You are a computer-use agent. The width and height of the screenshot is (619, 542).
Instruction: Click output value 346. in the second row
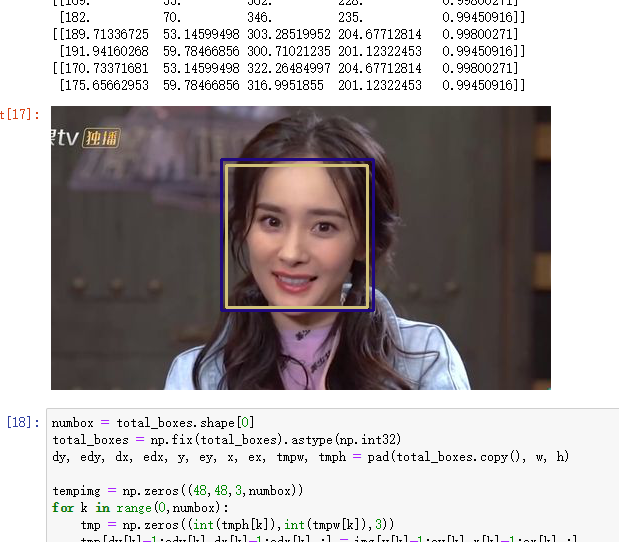pos(259,17)
